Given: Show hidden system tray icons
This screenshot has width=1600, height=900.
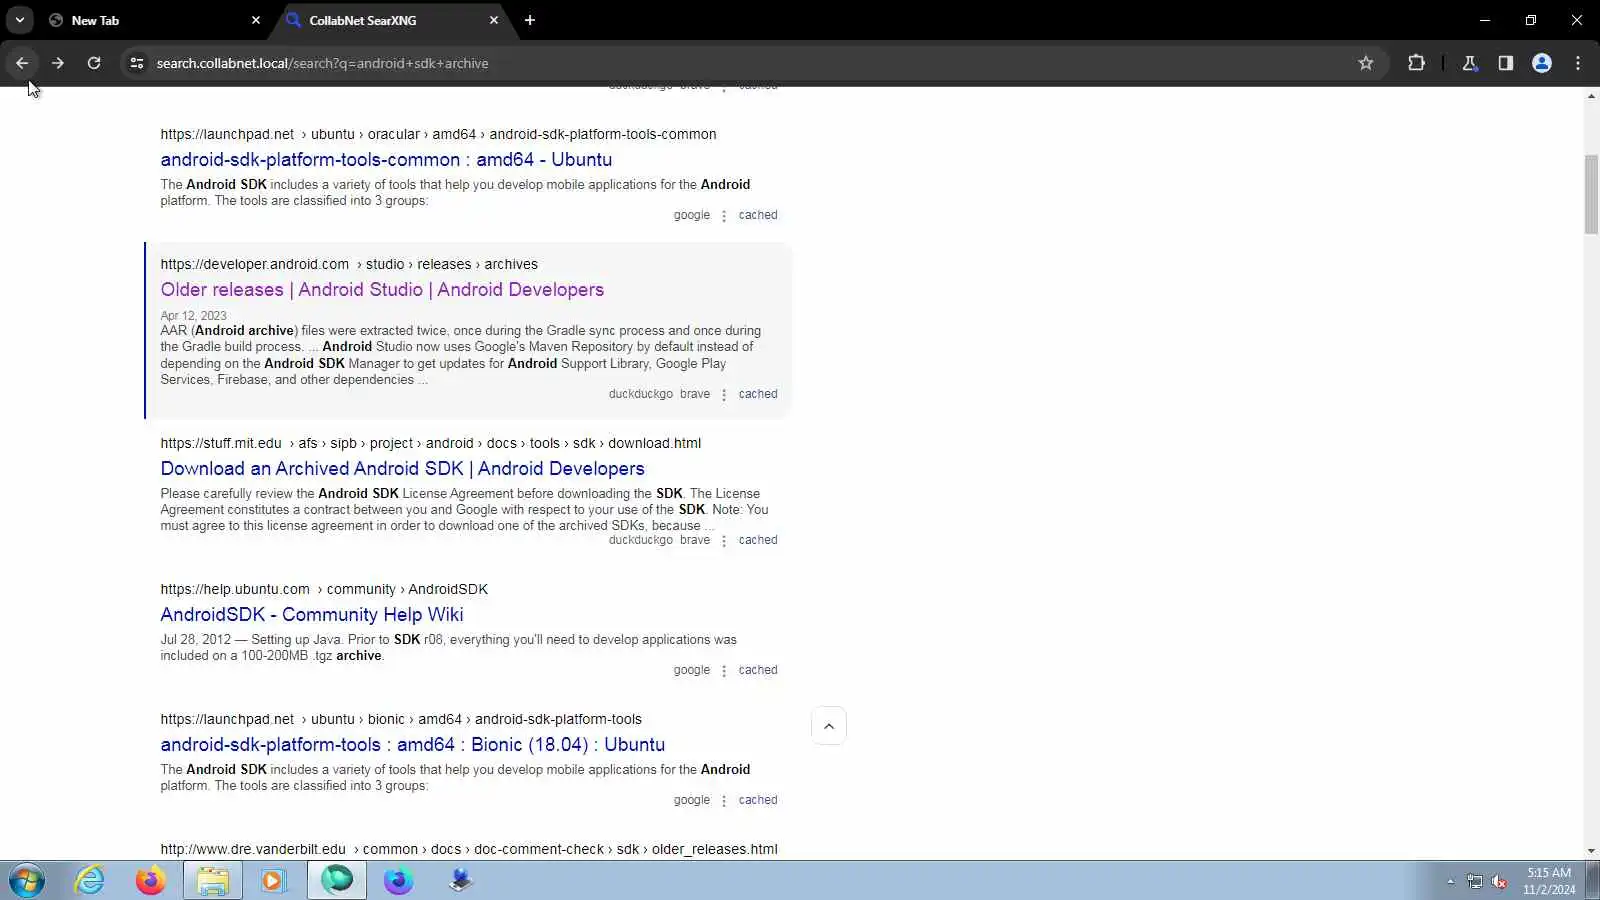Looking at the screenshot, I should (x=1450, y=881).
